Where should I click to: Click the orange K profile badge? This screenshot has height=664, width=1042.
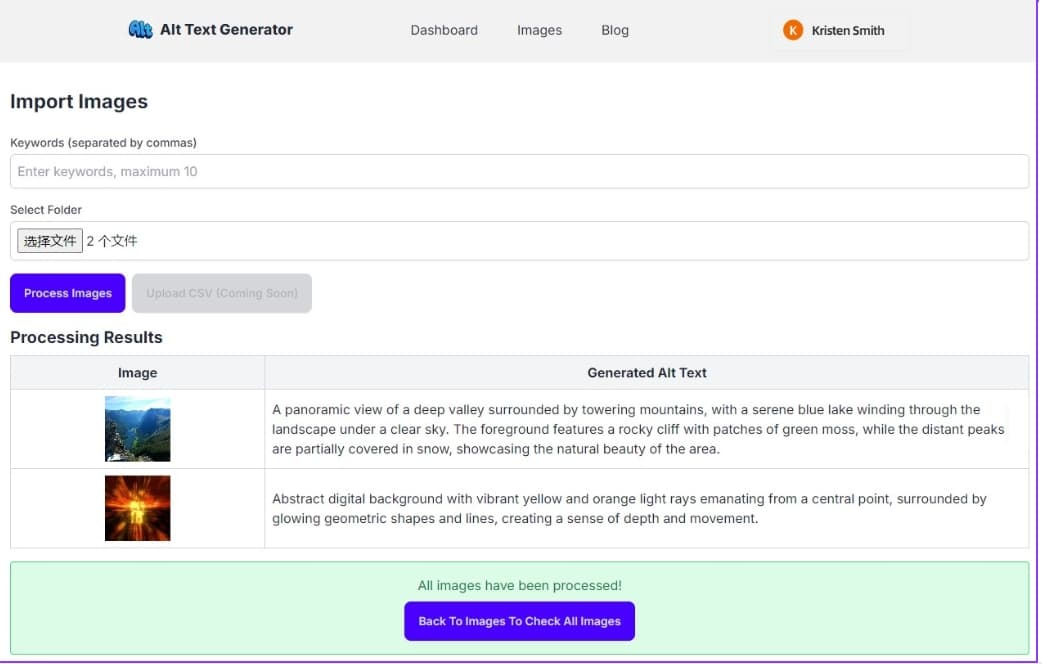click(x=793, y=30)
